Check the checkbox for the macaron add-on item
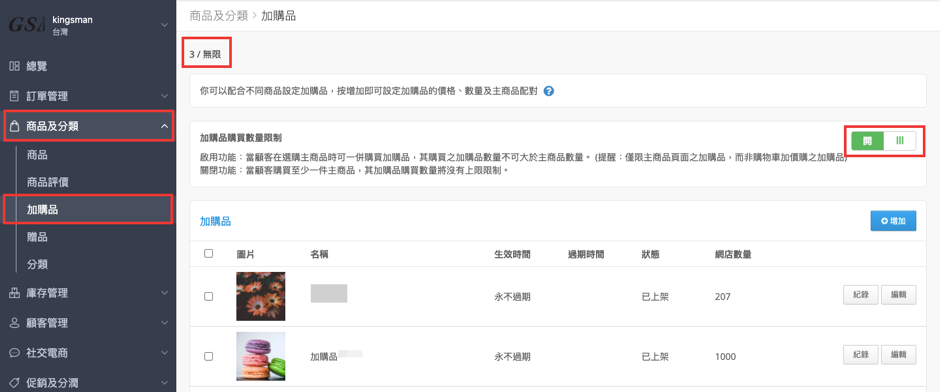This screenshot has width=940, height=392. (209, 356)
